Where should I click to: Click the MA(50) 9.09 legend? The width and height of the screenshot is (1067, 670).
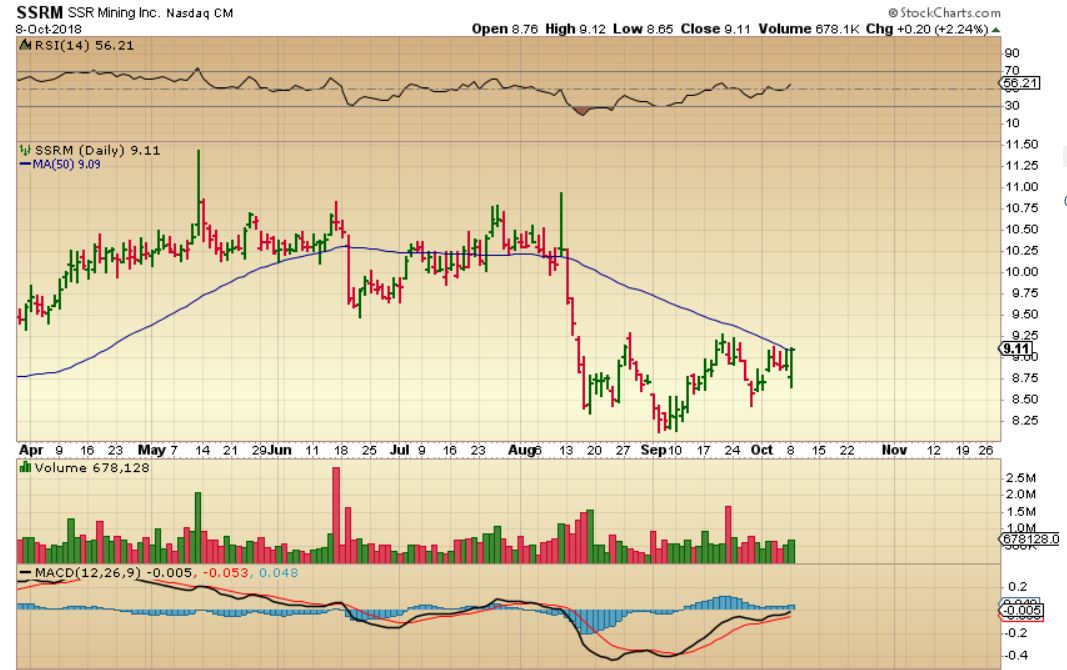67,165
